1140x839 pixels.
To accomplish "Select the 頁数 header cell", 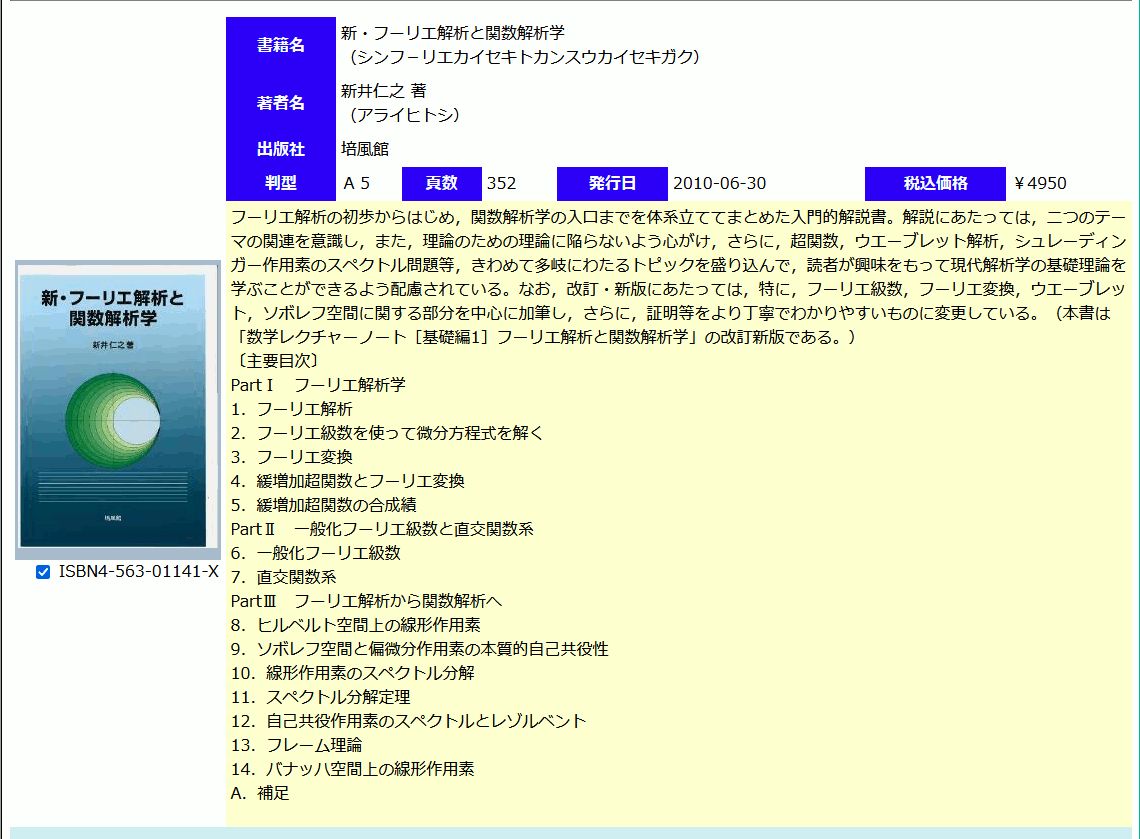I will point(442,183).
